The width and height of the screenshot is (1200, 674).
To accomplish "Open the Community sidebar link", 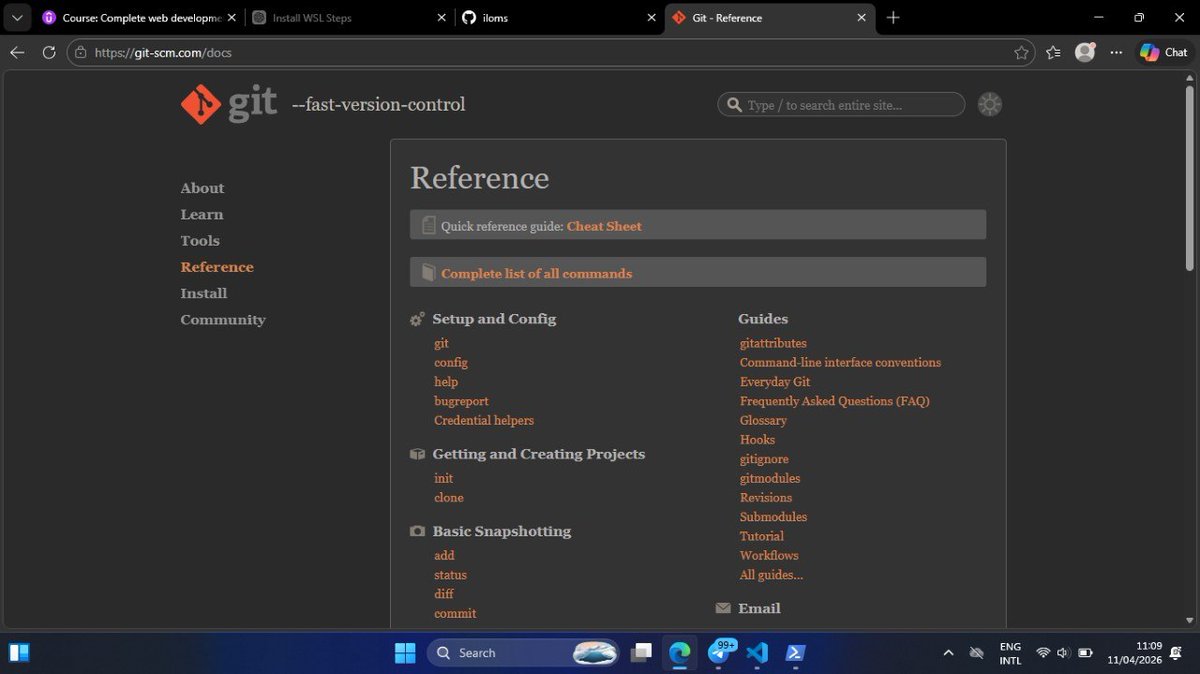I will pyautogui.click(x=223, y=319).
